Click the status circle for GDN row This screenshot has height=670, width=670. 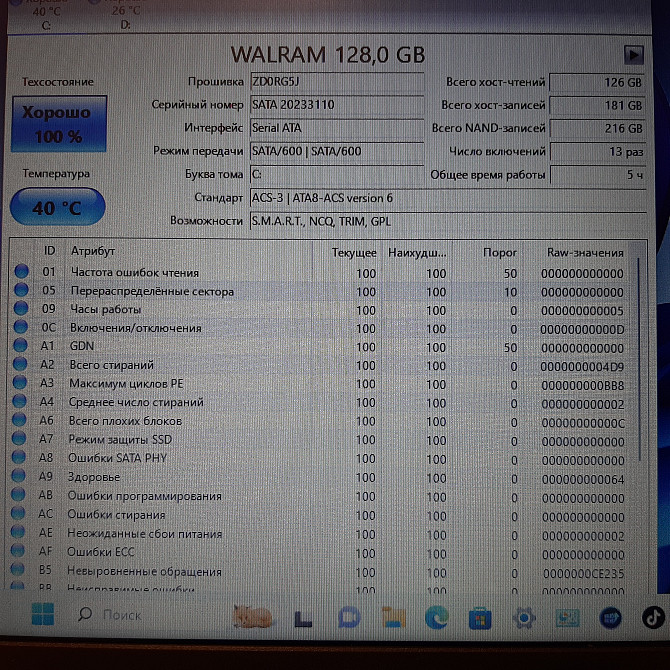(20, 345)
